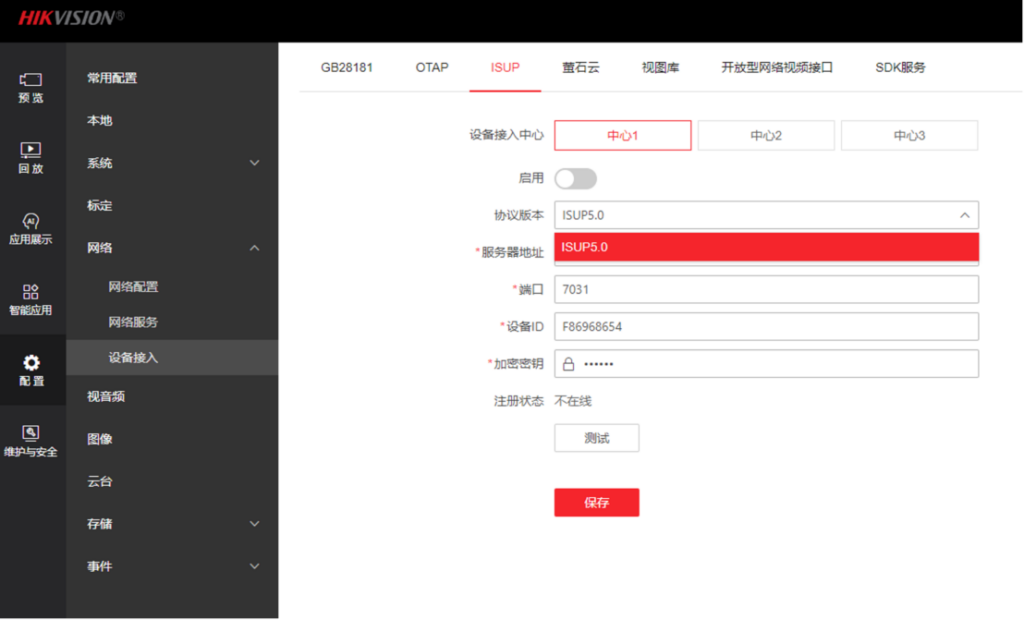Click the HIKVISION logo
The width and height of the screenshot is (1024, 620).
(x=70, y=18)
